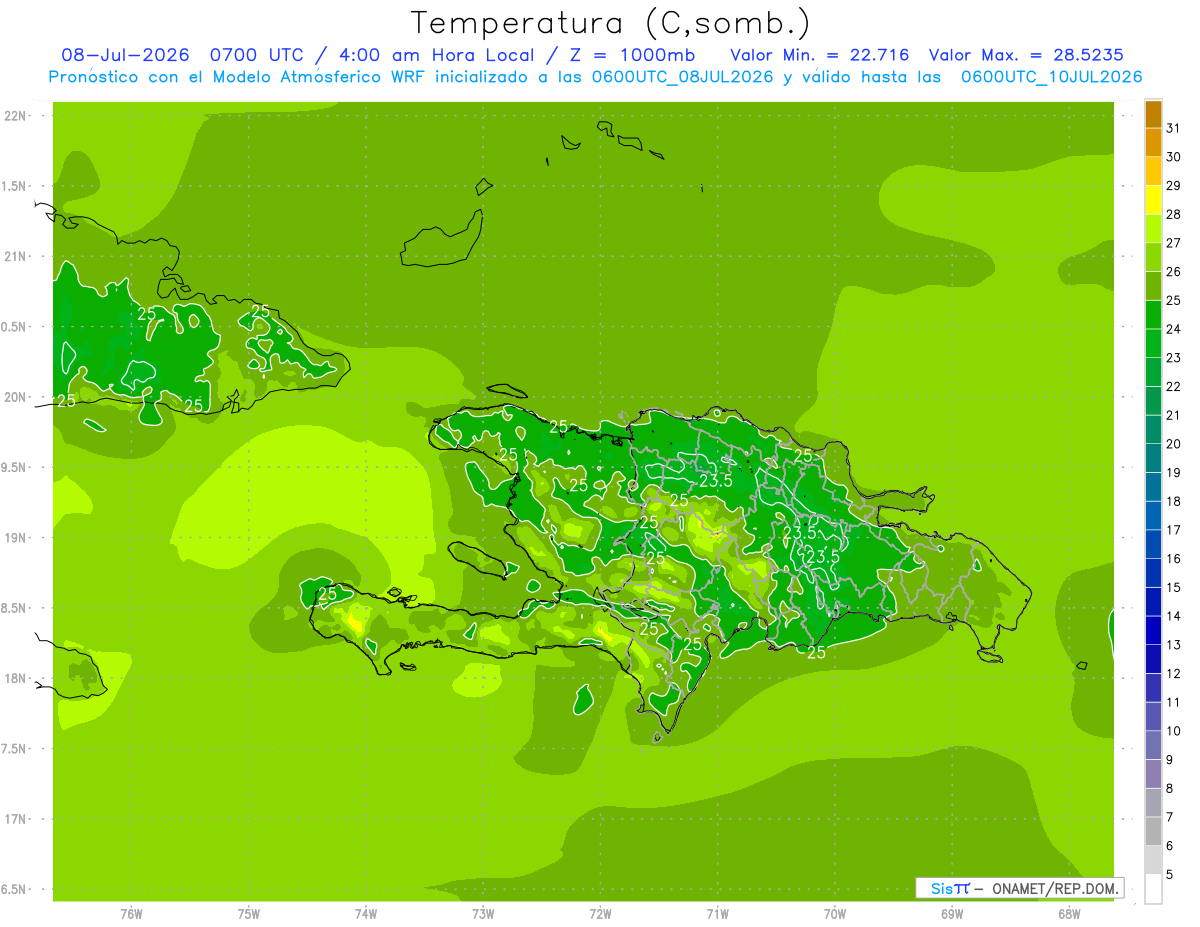Pick the teal swatch between 19 and 20
The width and height of the screenshot is (1200, 927).
tap(1153, 458)
